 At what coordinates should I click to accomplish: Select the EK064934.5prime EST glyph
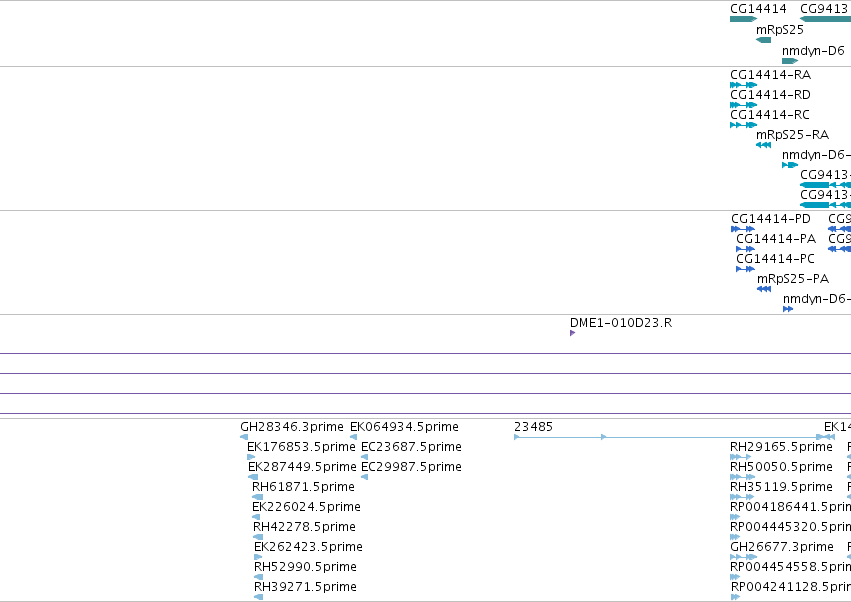click(x=353, y=437)
